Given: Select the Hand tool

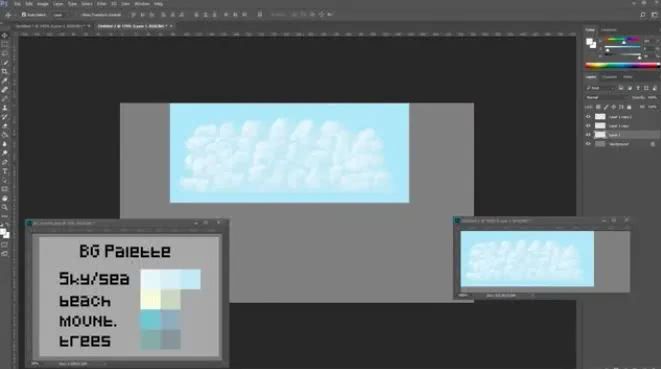Looking at the screenshot, I should [5, 199].
